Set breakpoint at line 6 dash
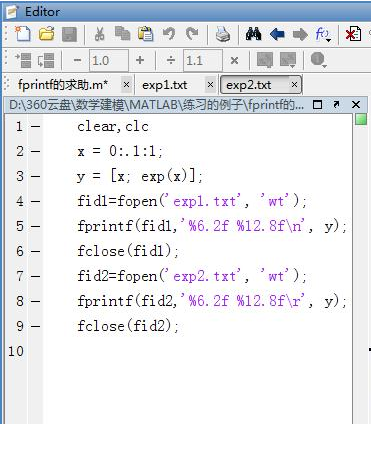 [x=35, y=251]
